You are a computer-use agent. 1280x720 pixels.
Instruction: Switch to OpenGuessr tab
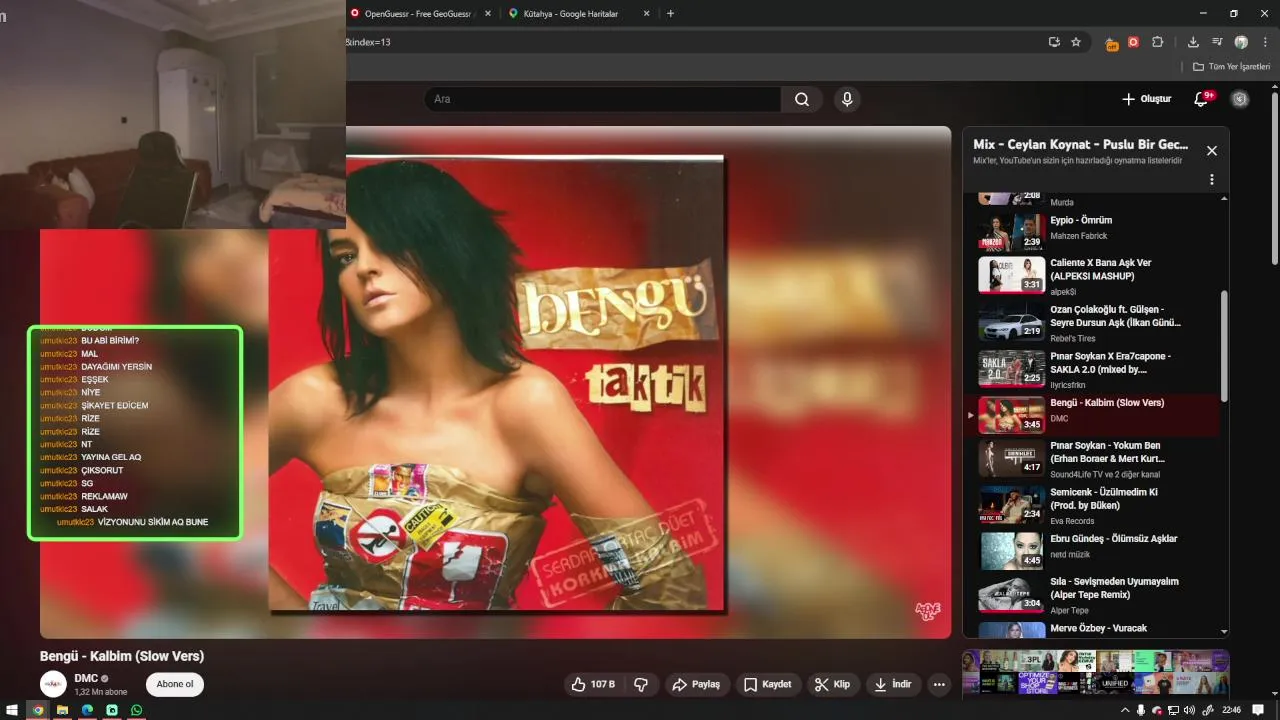coord(420,13)
